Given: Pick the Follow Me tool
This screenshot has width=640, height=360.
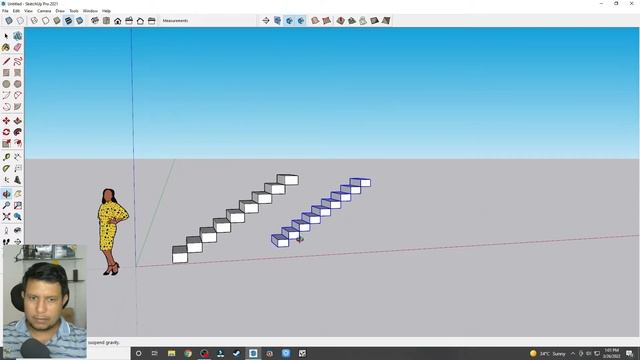Looking at the screenshot, I should pyautogui.click(x=18, y=132).
